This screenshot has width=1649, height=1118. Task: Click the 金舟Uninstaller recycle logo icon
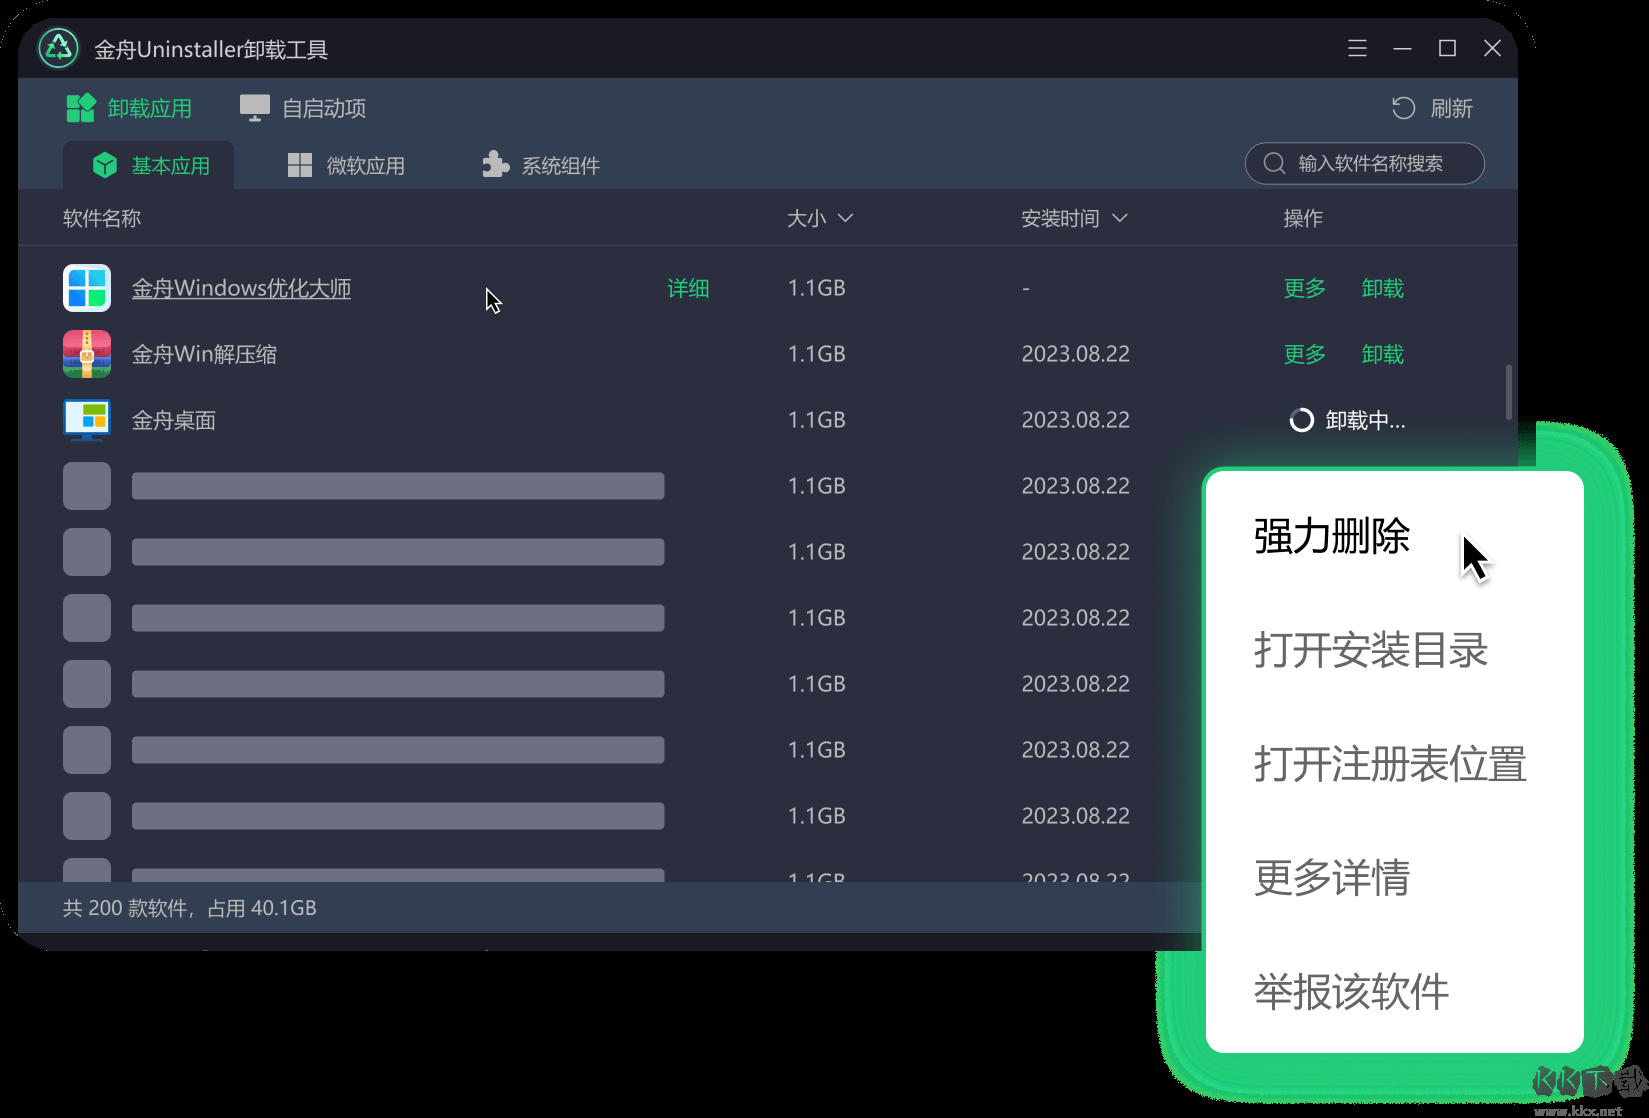click(59, 48)
